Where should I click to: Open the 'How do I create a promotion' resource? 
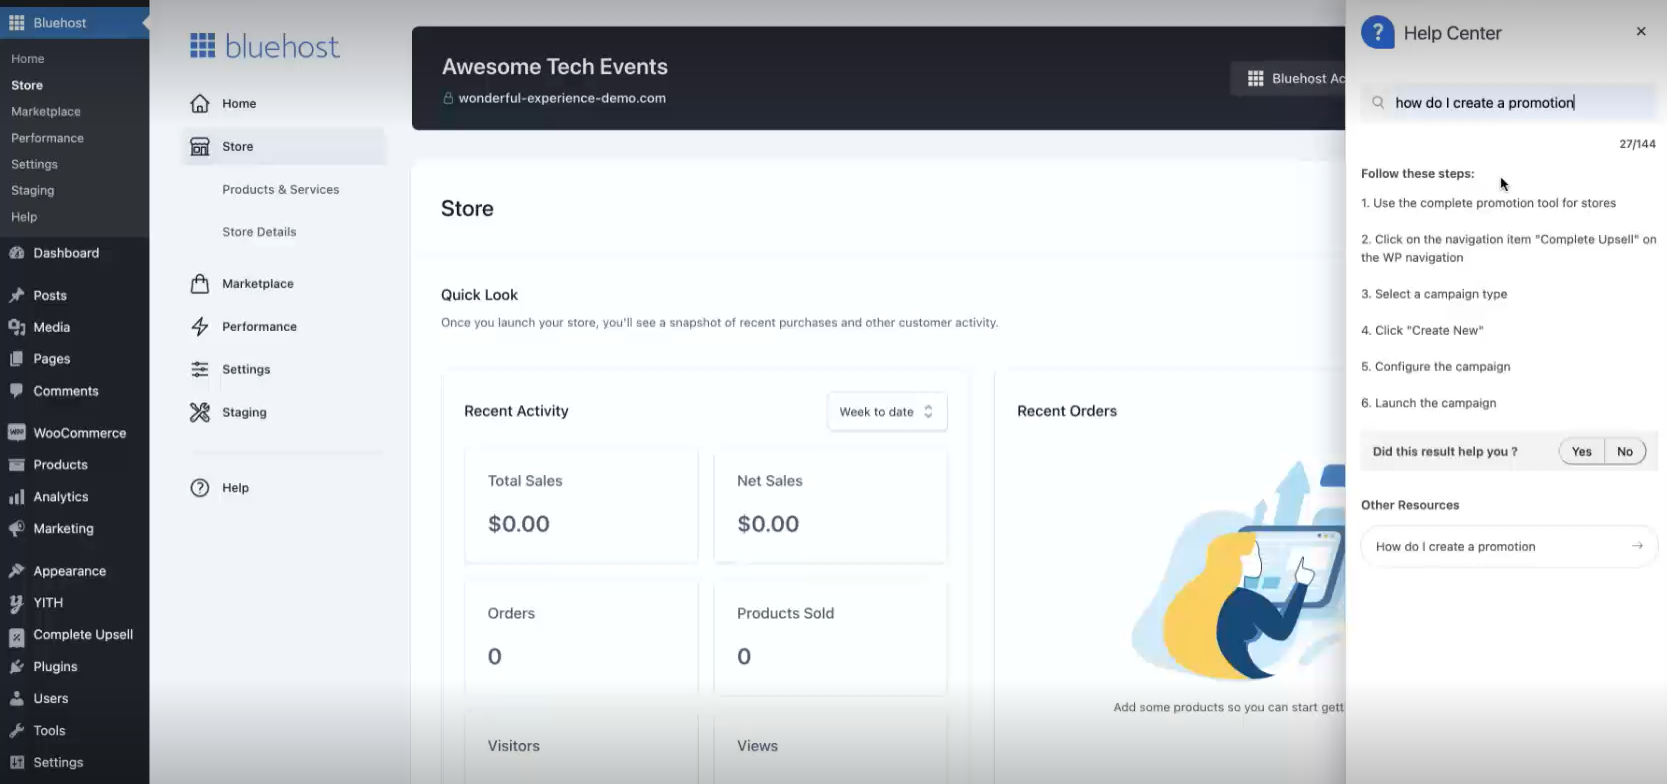1508,547
